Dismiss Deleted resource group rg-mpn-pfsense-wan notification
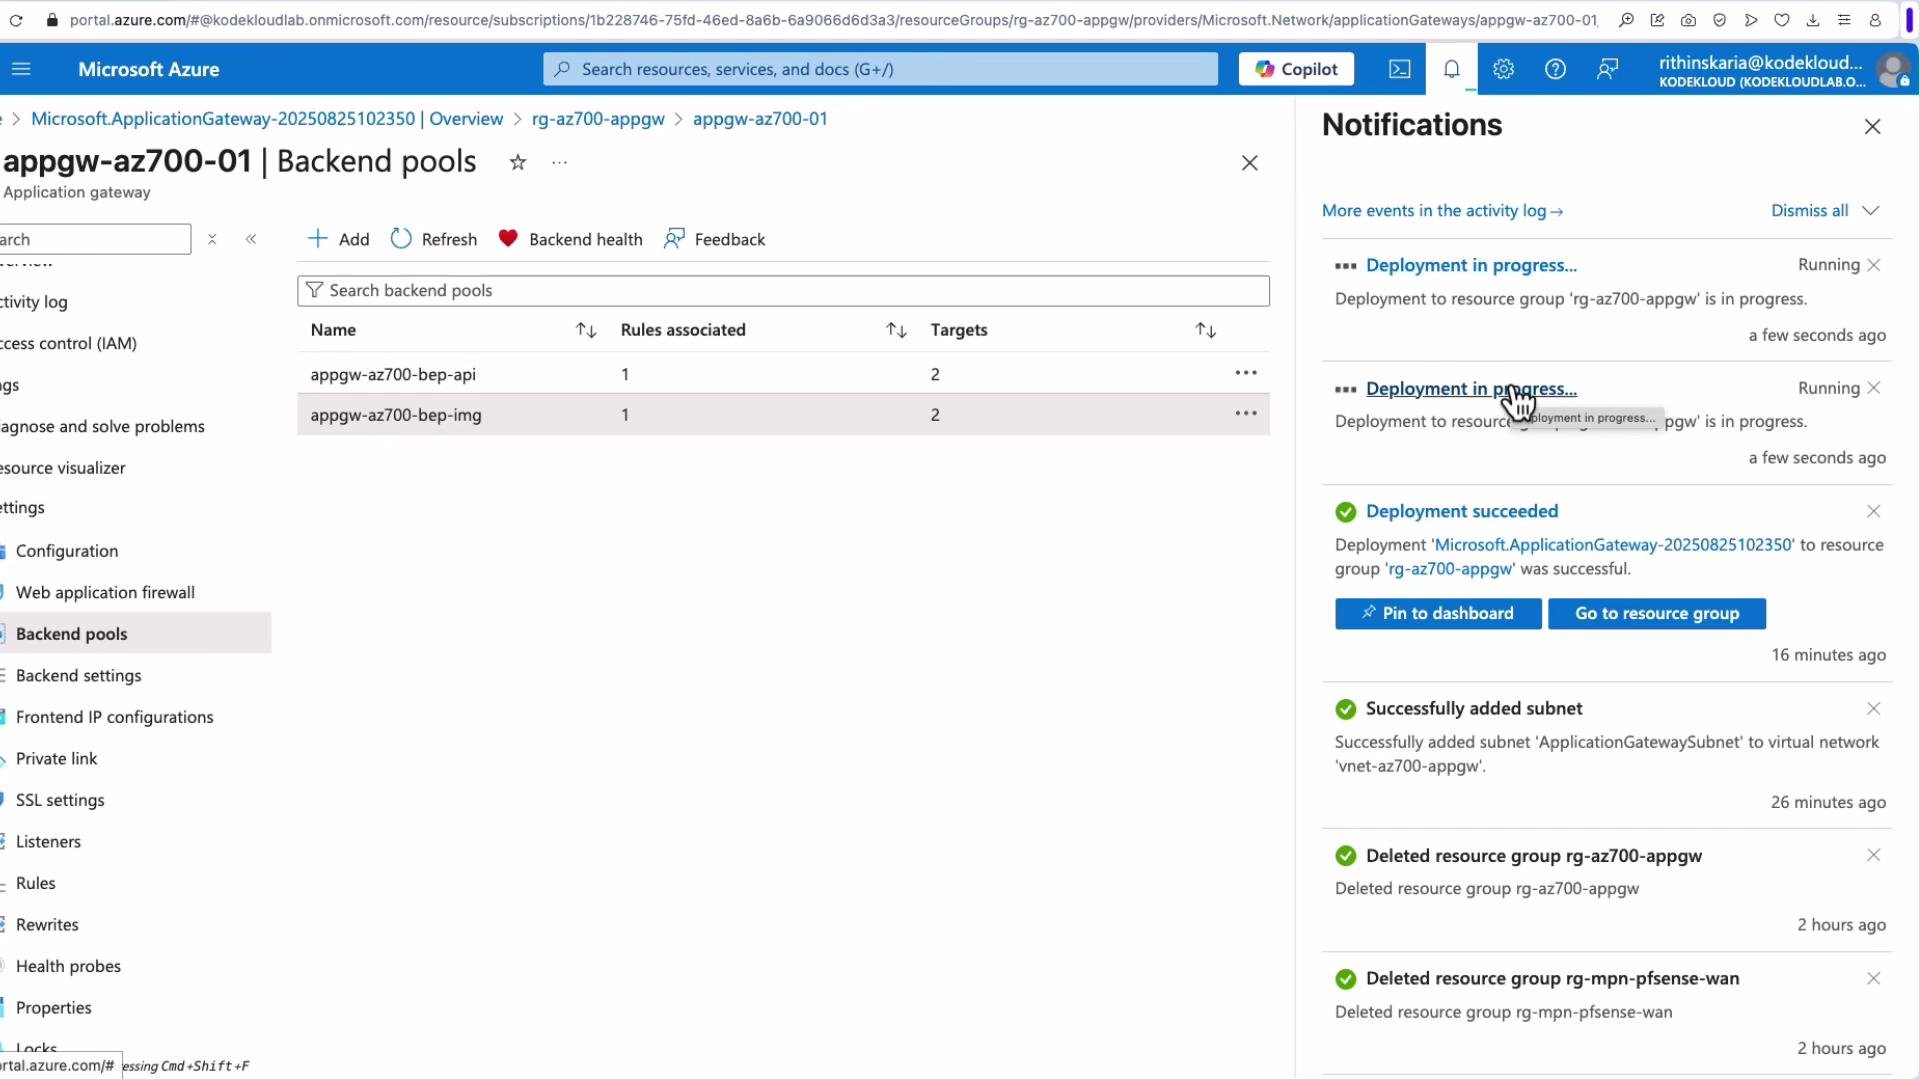1920x1080 pixels. click(x=1874, y=978)
